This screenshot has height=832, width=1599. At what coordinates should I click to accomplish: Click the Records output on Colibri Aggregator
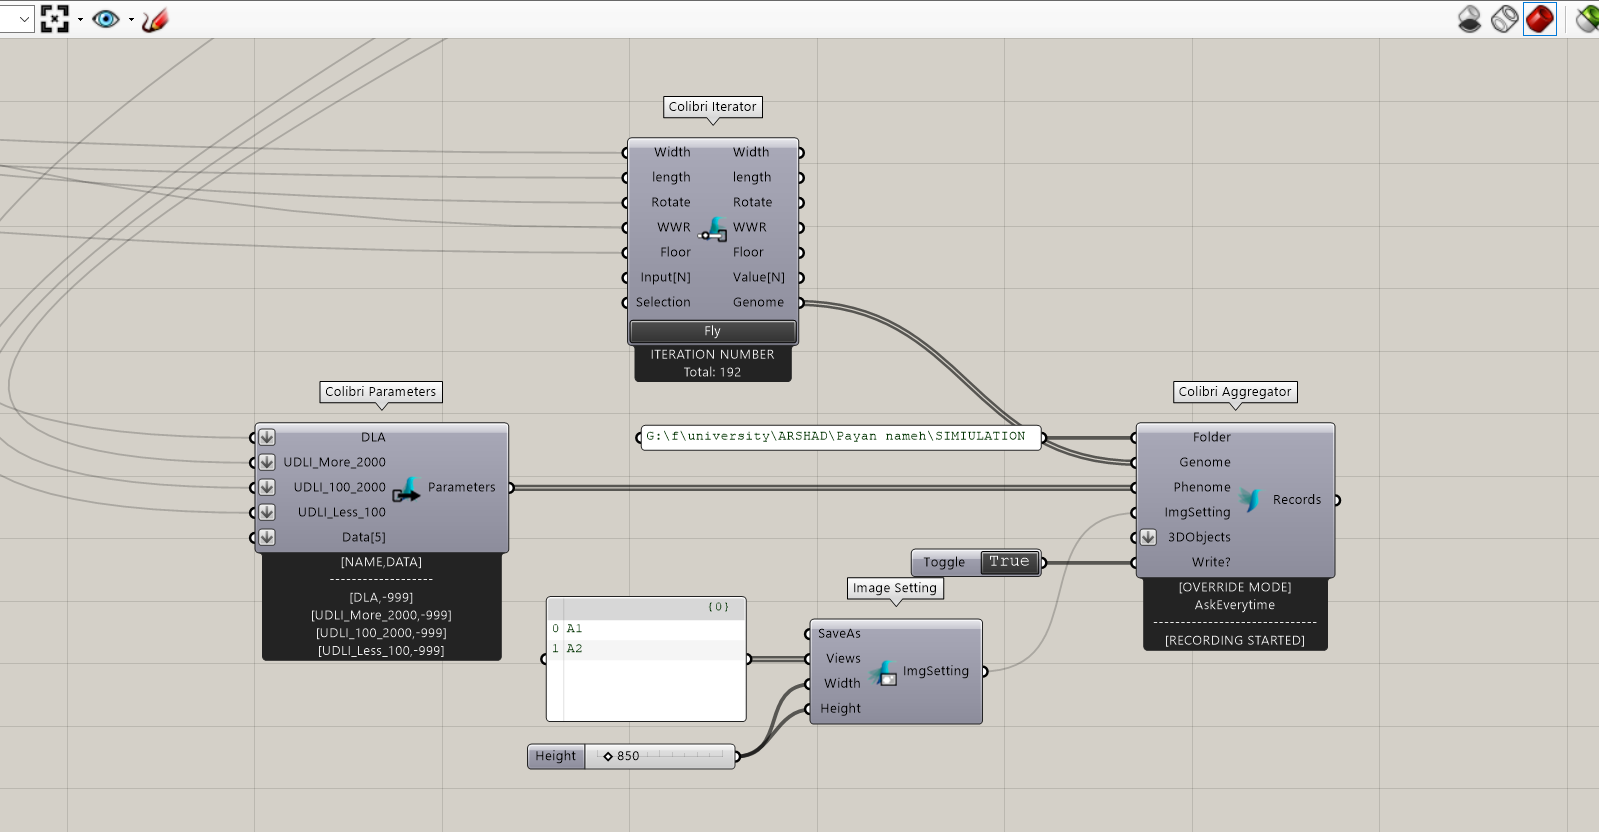click(x=1297, y=500)
